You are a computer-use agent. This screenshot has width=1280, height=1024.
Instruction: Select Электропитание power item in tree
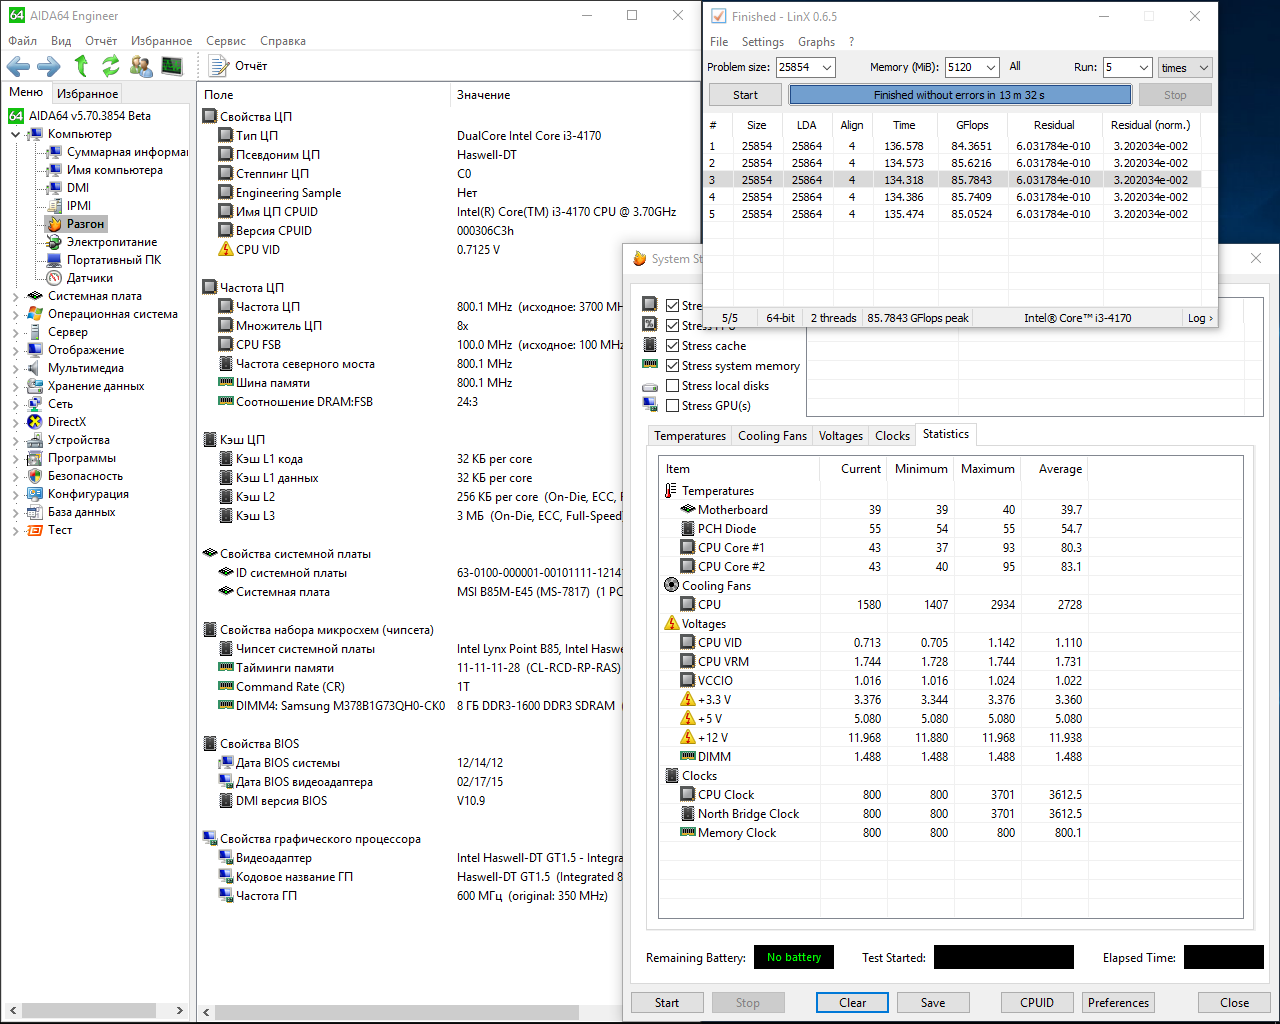[101, 242]
